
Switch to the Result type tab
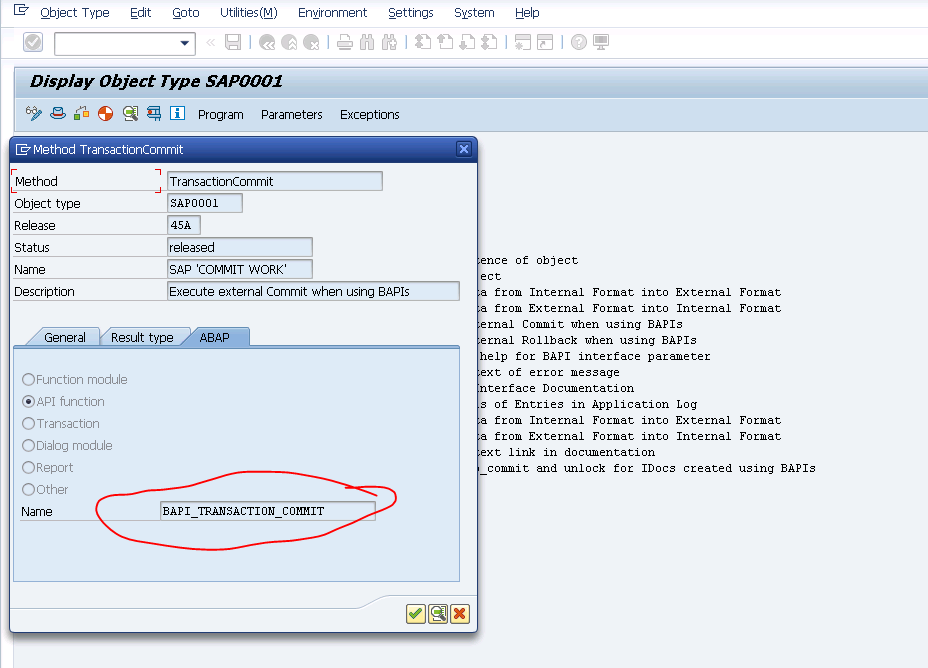pyautogui.click(x=145, y=337)
